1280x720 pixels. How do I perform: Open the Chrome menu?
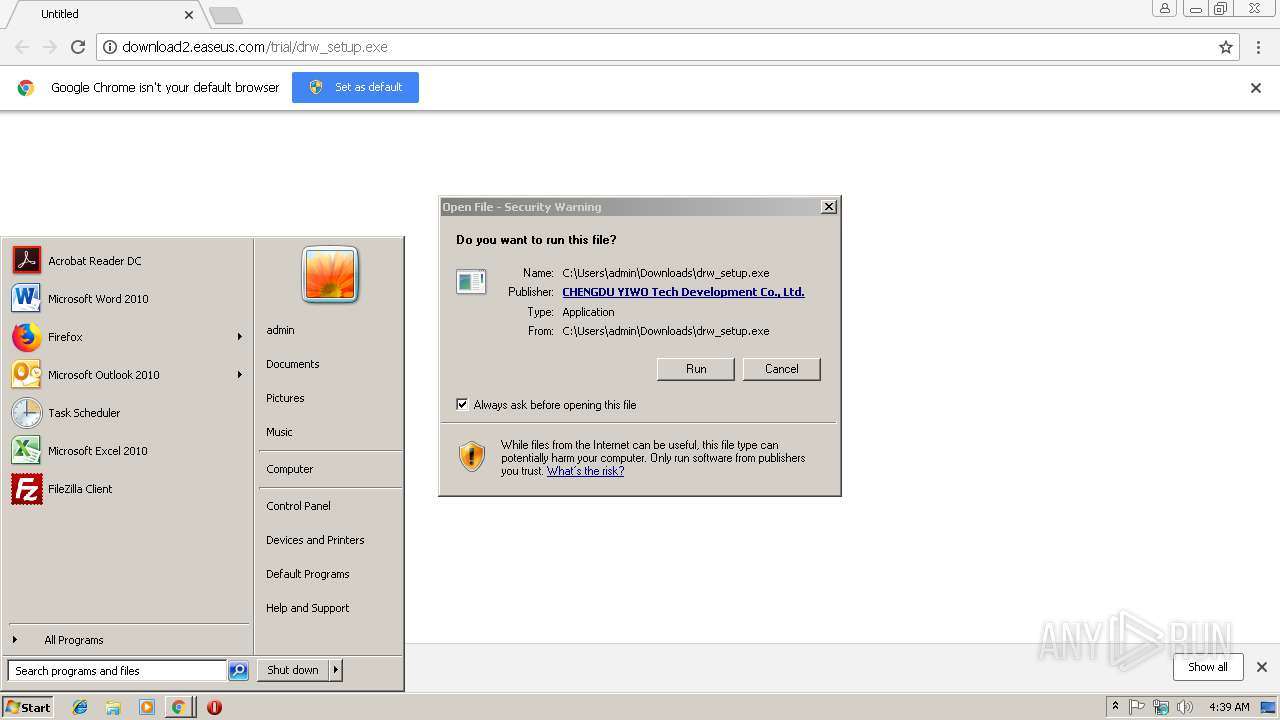1258,47
